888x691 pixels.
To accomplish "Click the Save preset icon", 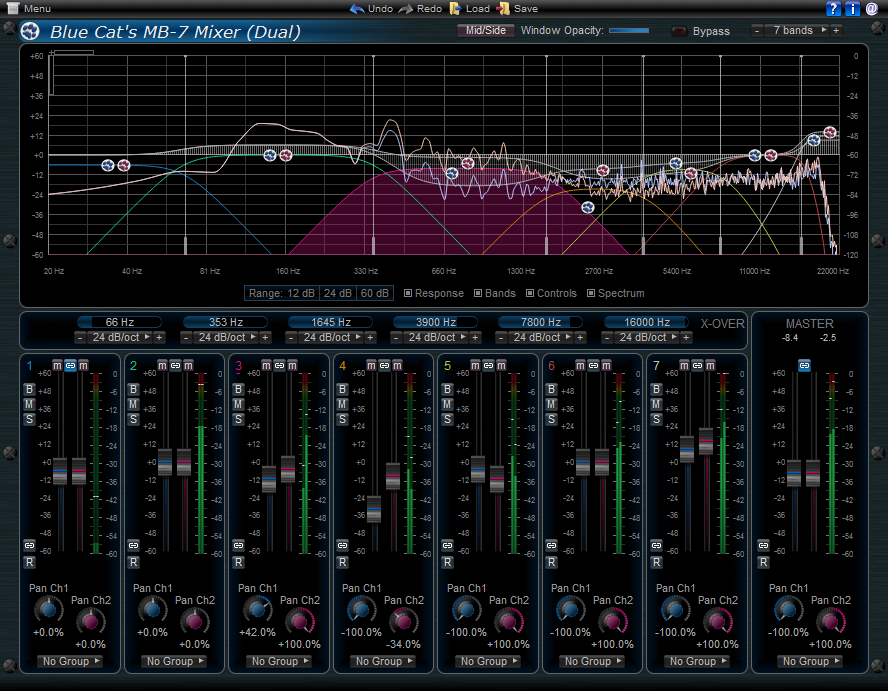I will [503, 8].
